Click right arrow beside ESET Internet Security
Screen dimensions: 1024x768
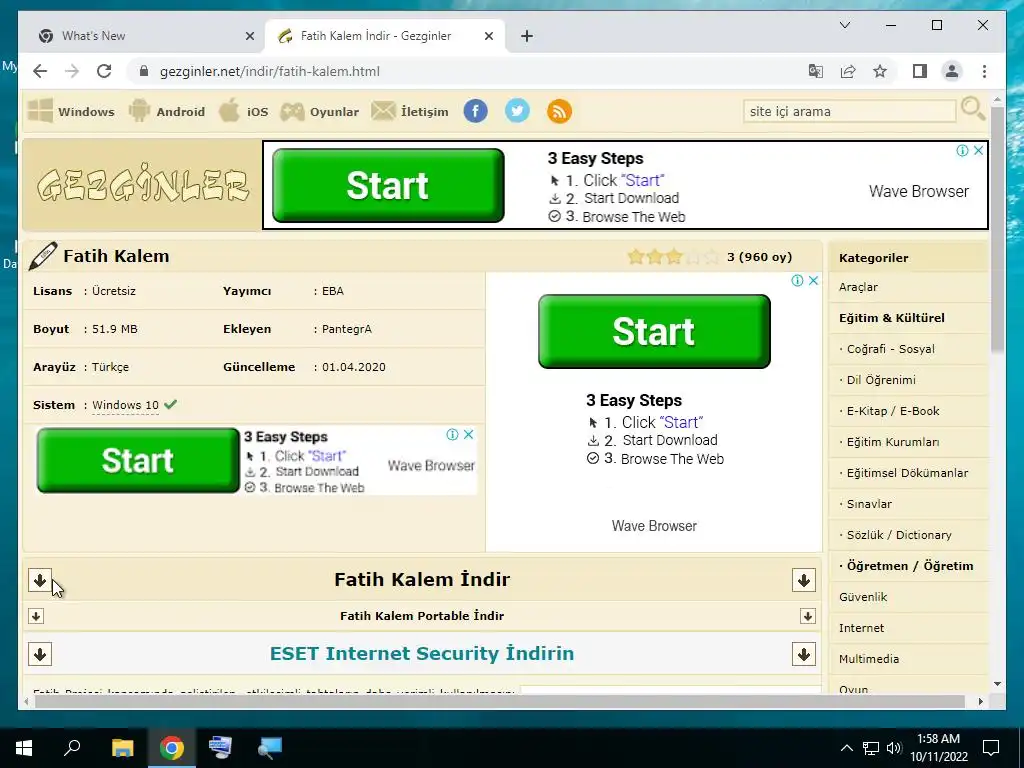(804, 654)
